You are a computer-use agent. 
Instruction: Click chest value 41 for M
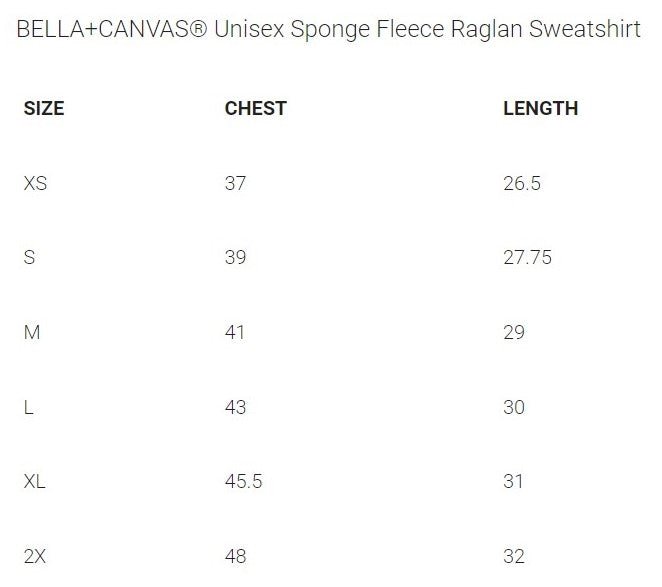point(235,333)
